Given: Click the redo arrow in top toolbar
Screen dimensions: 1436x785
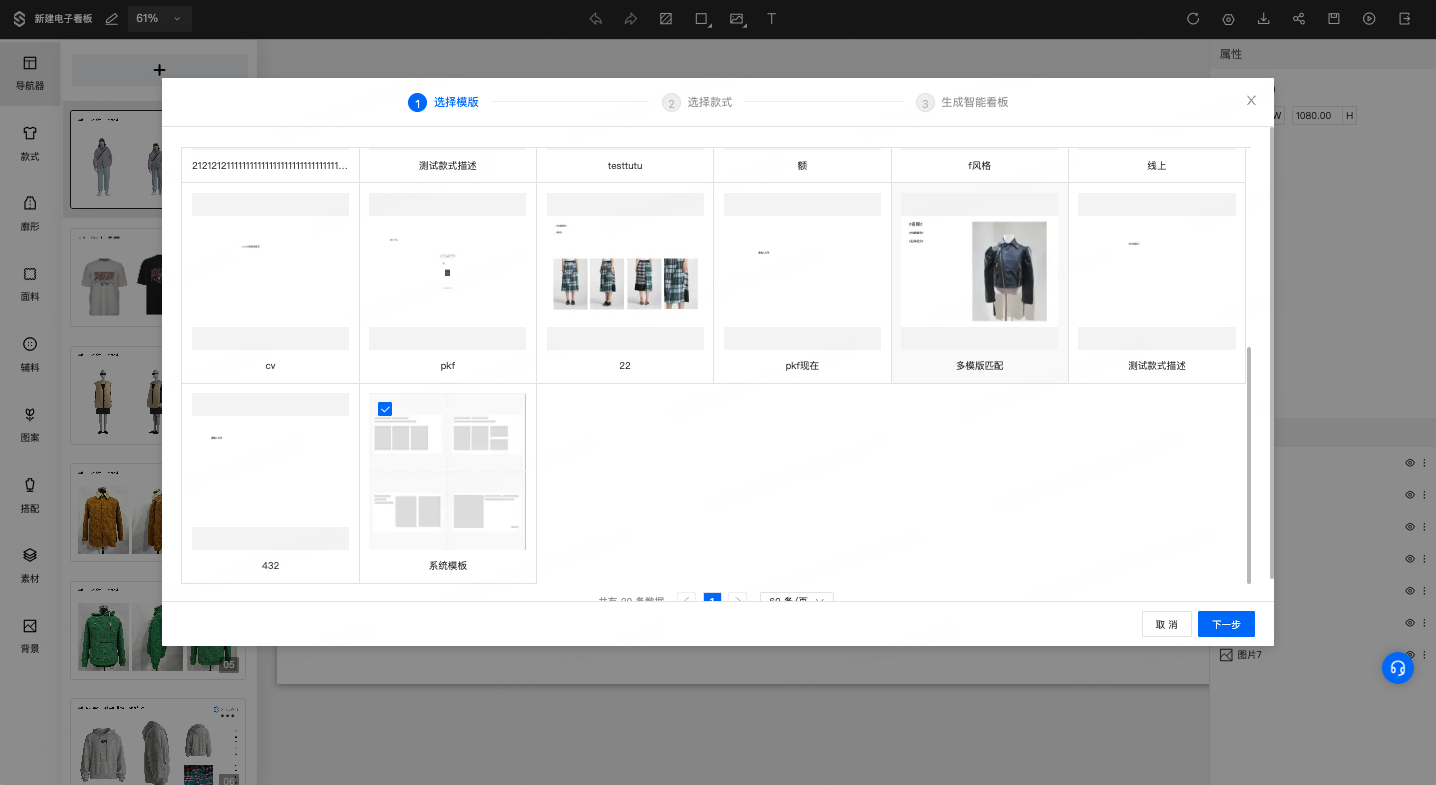Looking at the screenshot, I should (x=630, y=19).
